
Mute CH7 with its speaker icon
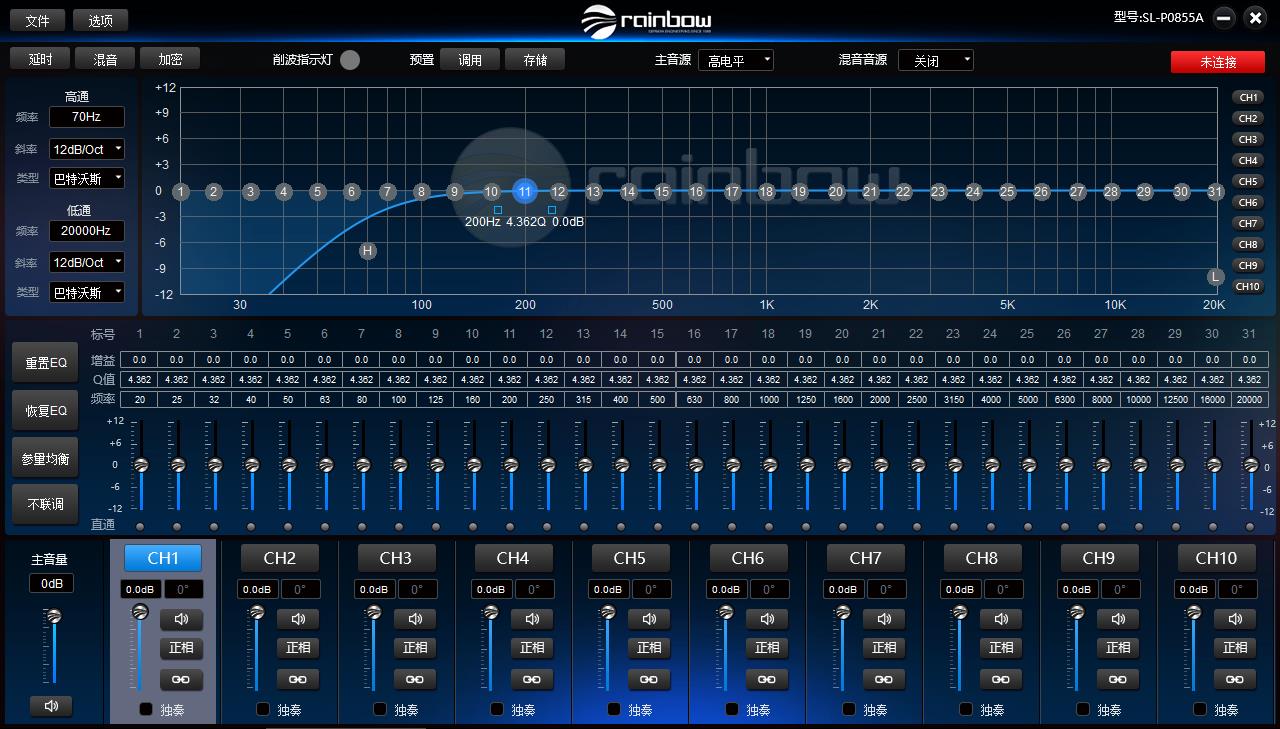pyautogui.click(x=884, y=619)
